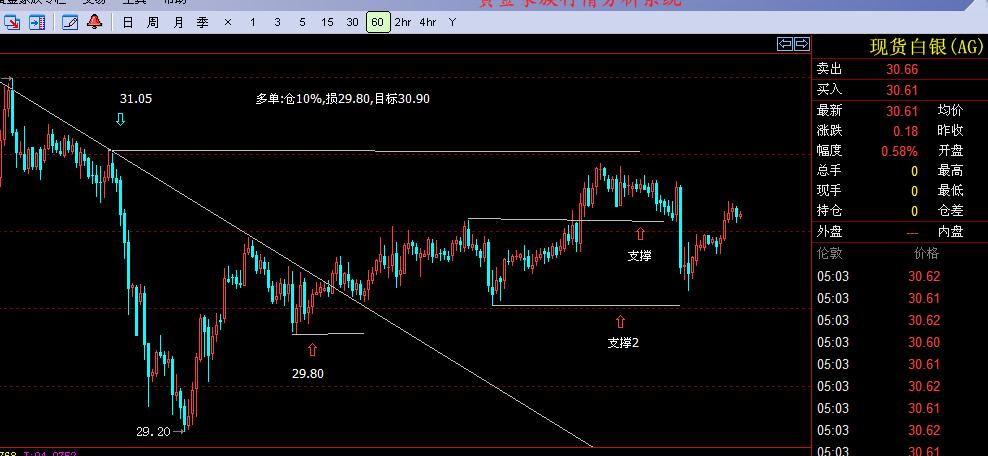The width and height of the screenshot is (988, 456).
Task: Click the 最高 high label
Action: (951, 170)
